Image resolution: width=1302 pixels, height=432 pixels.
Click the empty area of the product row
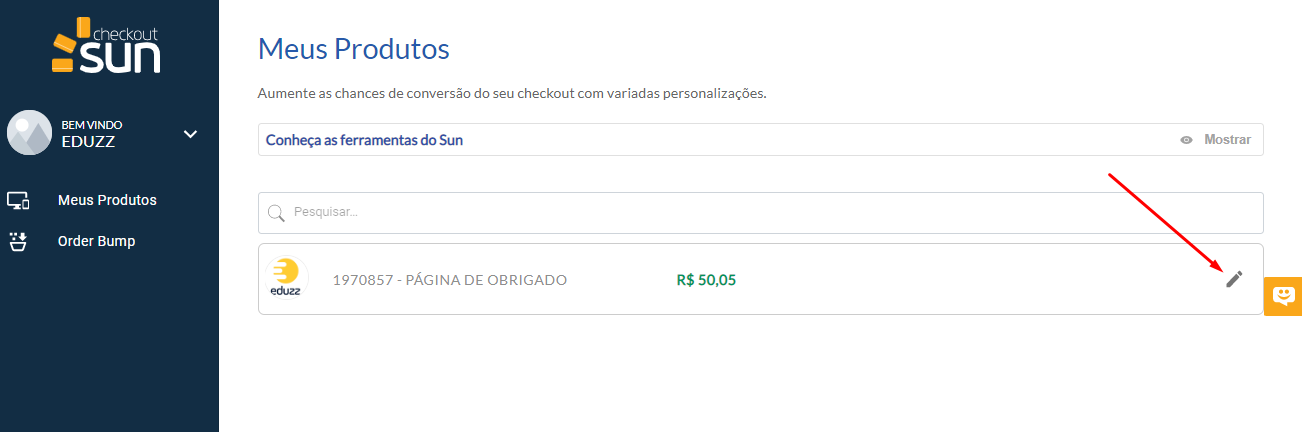click(960, 280)
